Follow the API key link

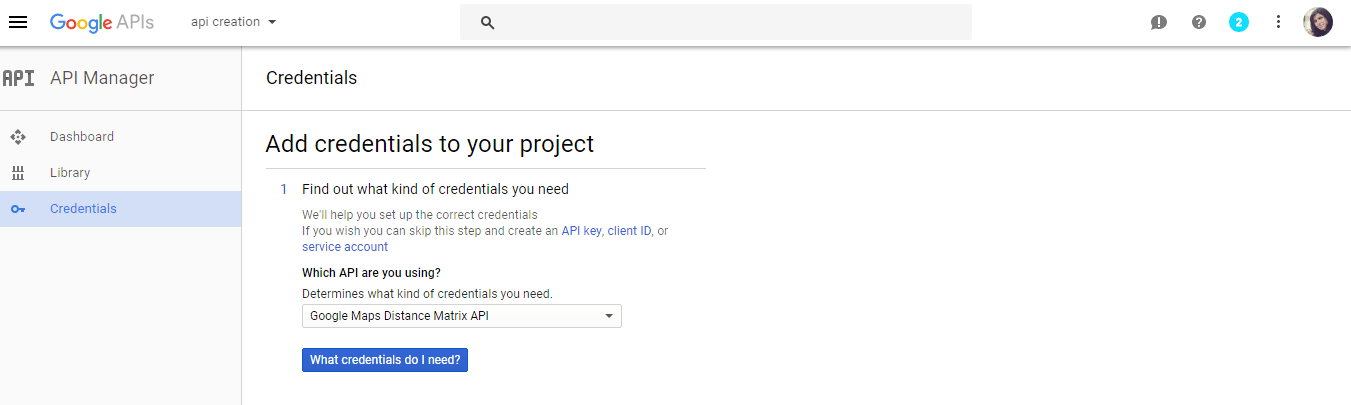(x=581, y=231)
